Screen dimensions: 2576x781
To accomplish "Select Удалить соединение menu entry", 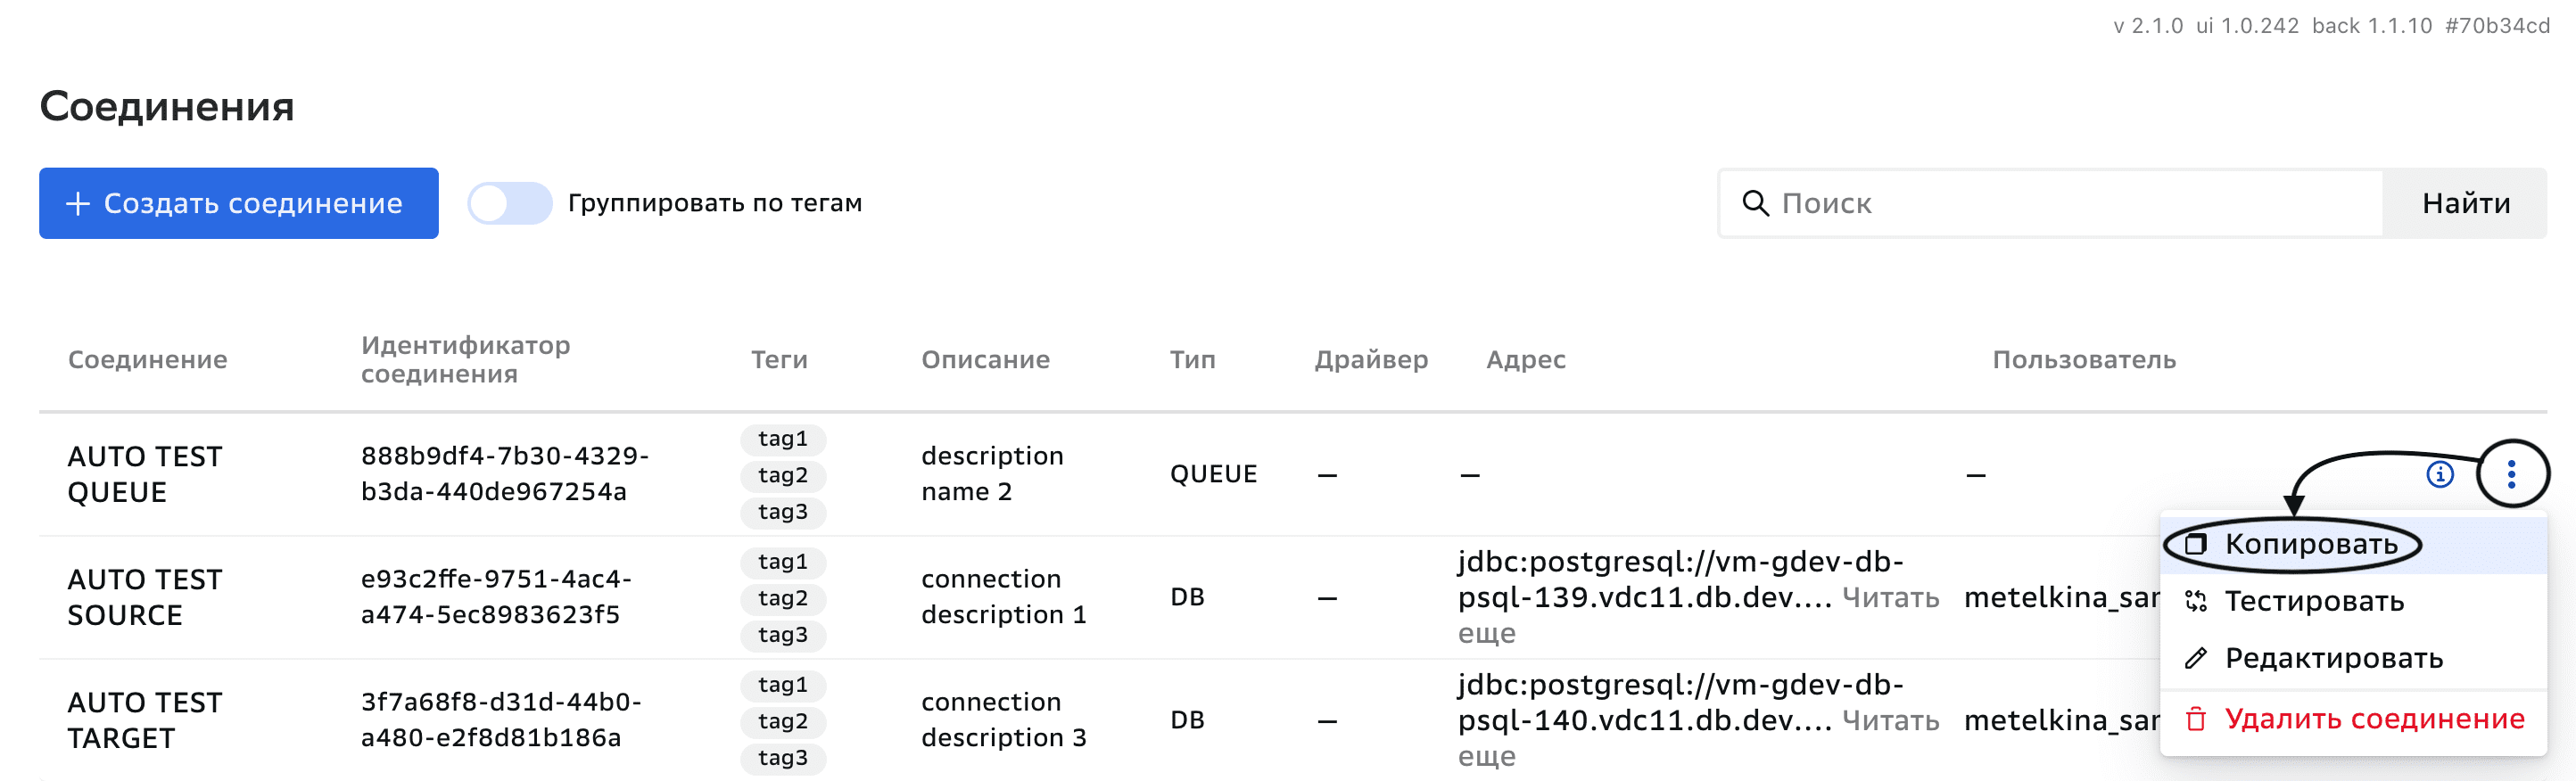I will (x=2374, y=719).
